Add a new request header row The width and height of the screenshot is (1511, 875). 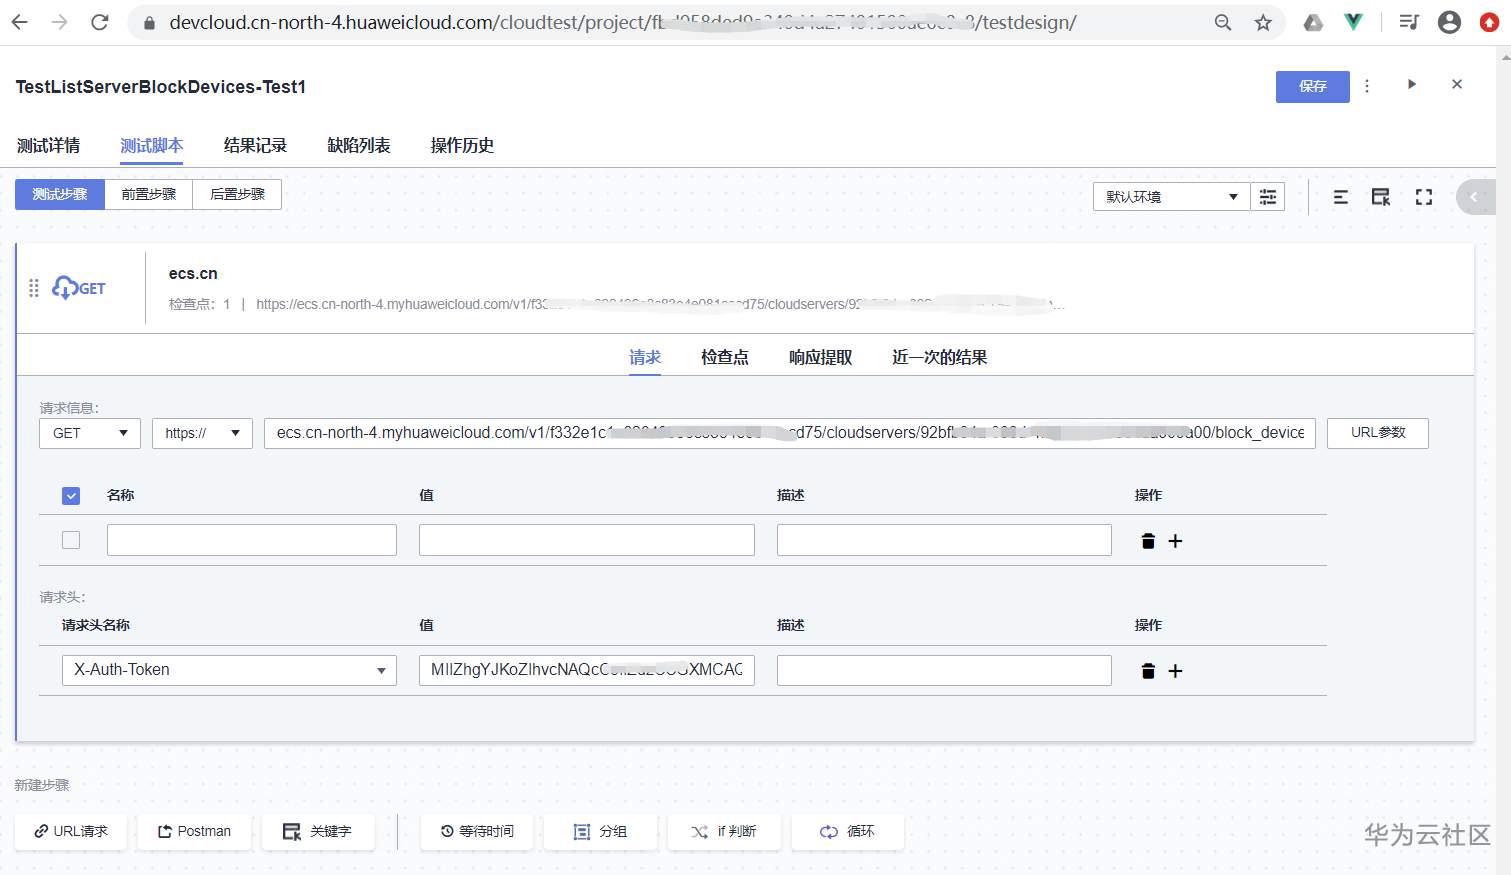tap(1176, 671)
